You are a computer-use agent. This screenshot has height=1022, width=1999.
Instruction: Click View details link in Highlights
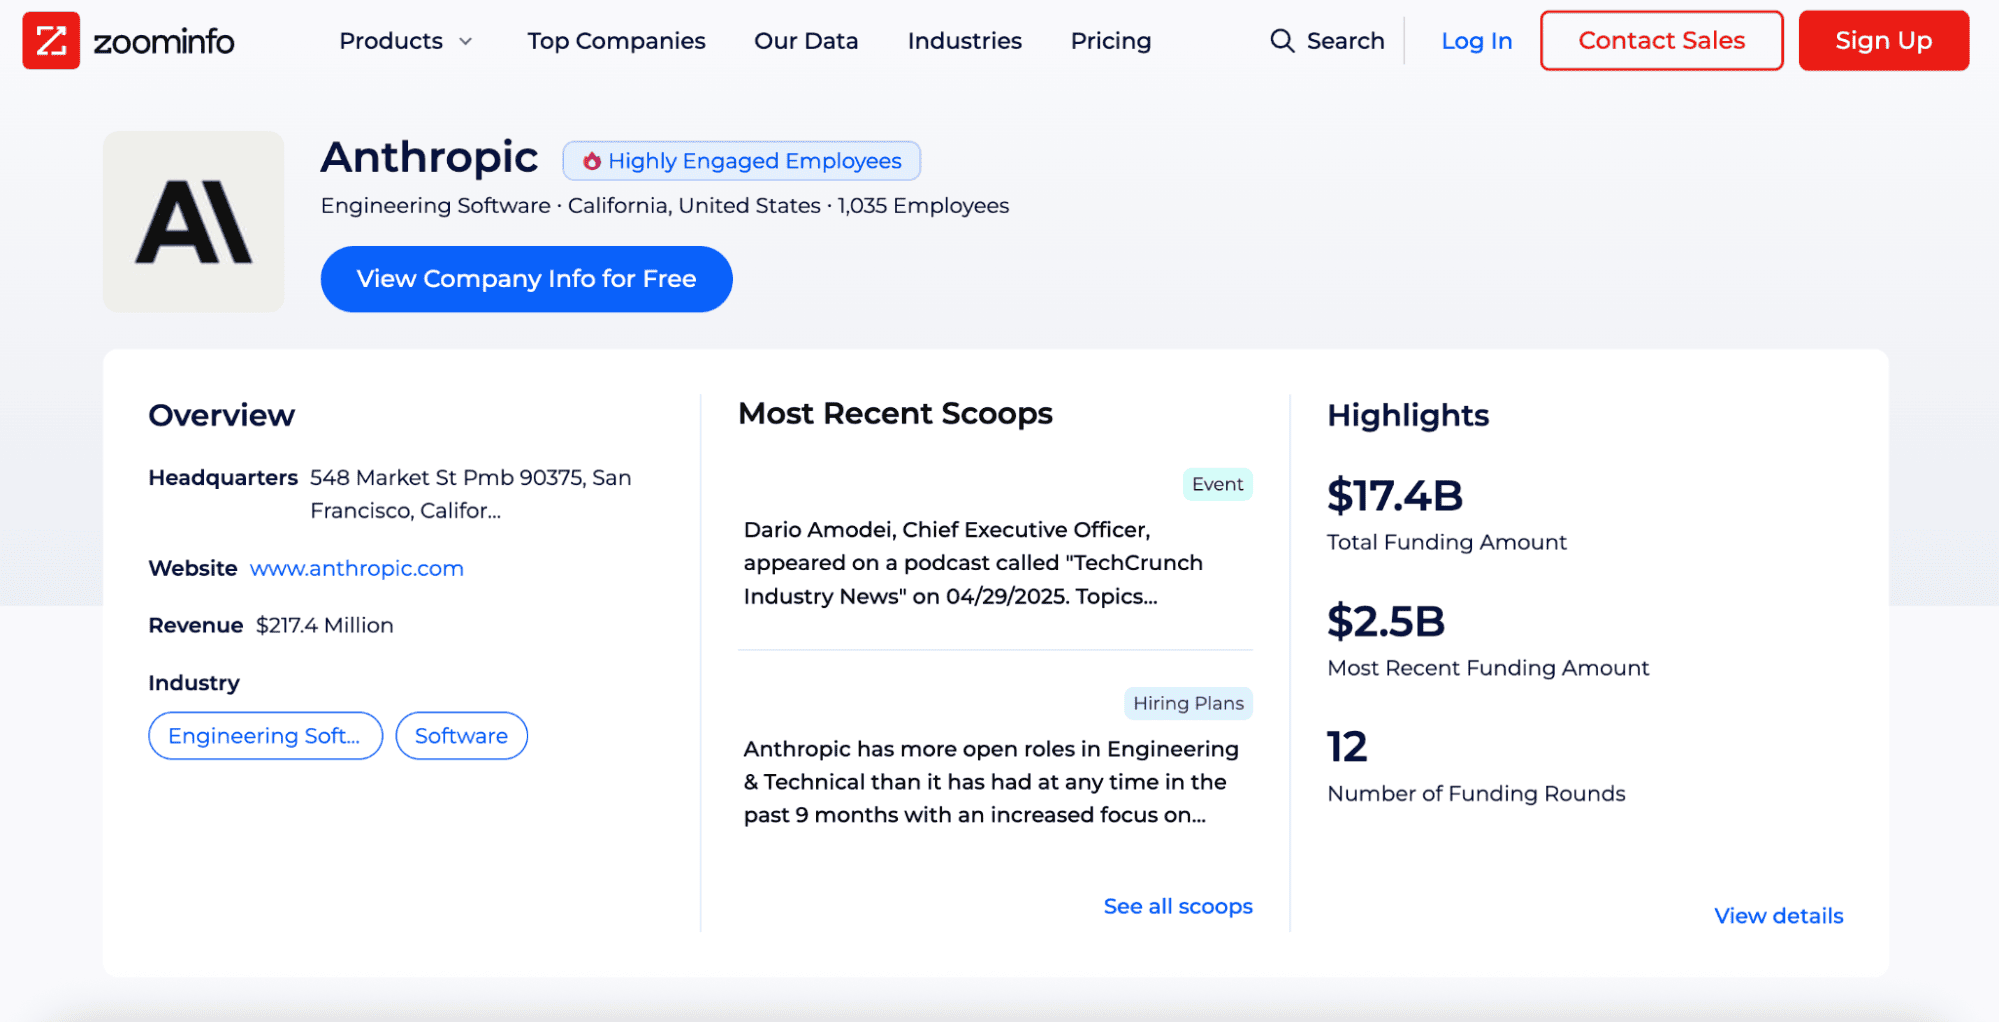[1778, 916]
